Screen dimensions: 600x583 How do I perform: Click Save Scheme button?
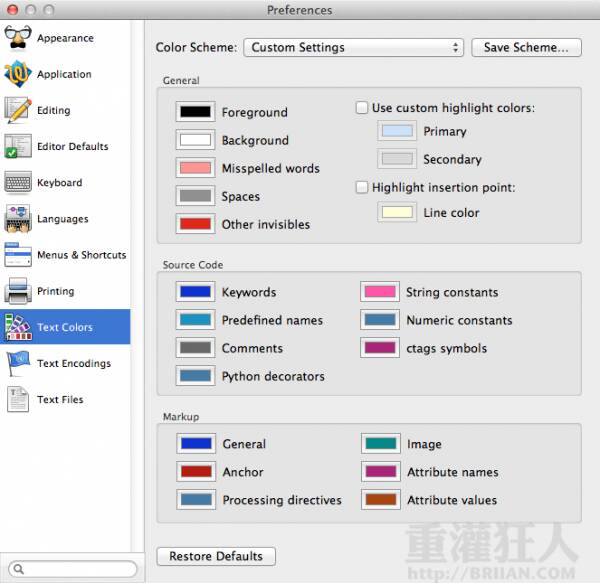pyautogui.click(x=526, y=47)
